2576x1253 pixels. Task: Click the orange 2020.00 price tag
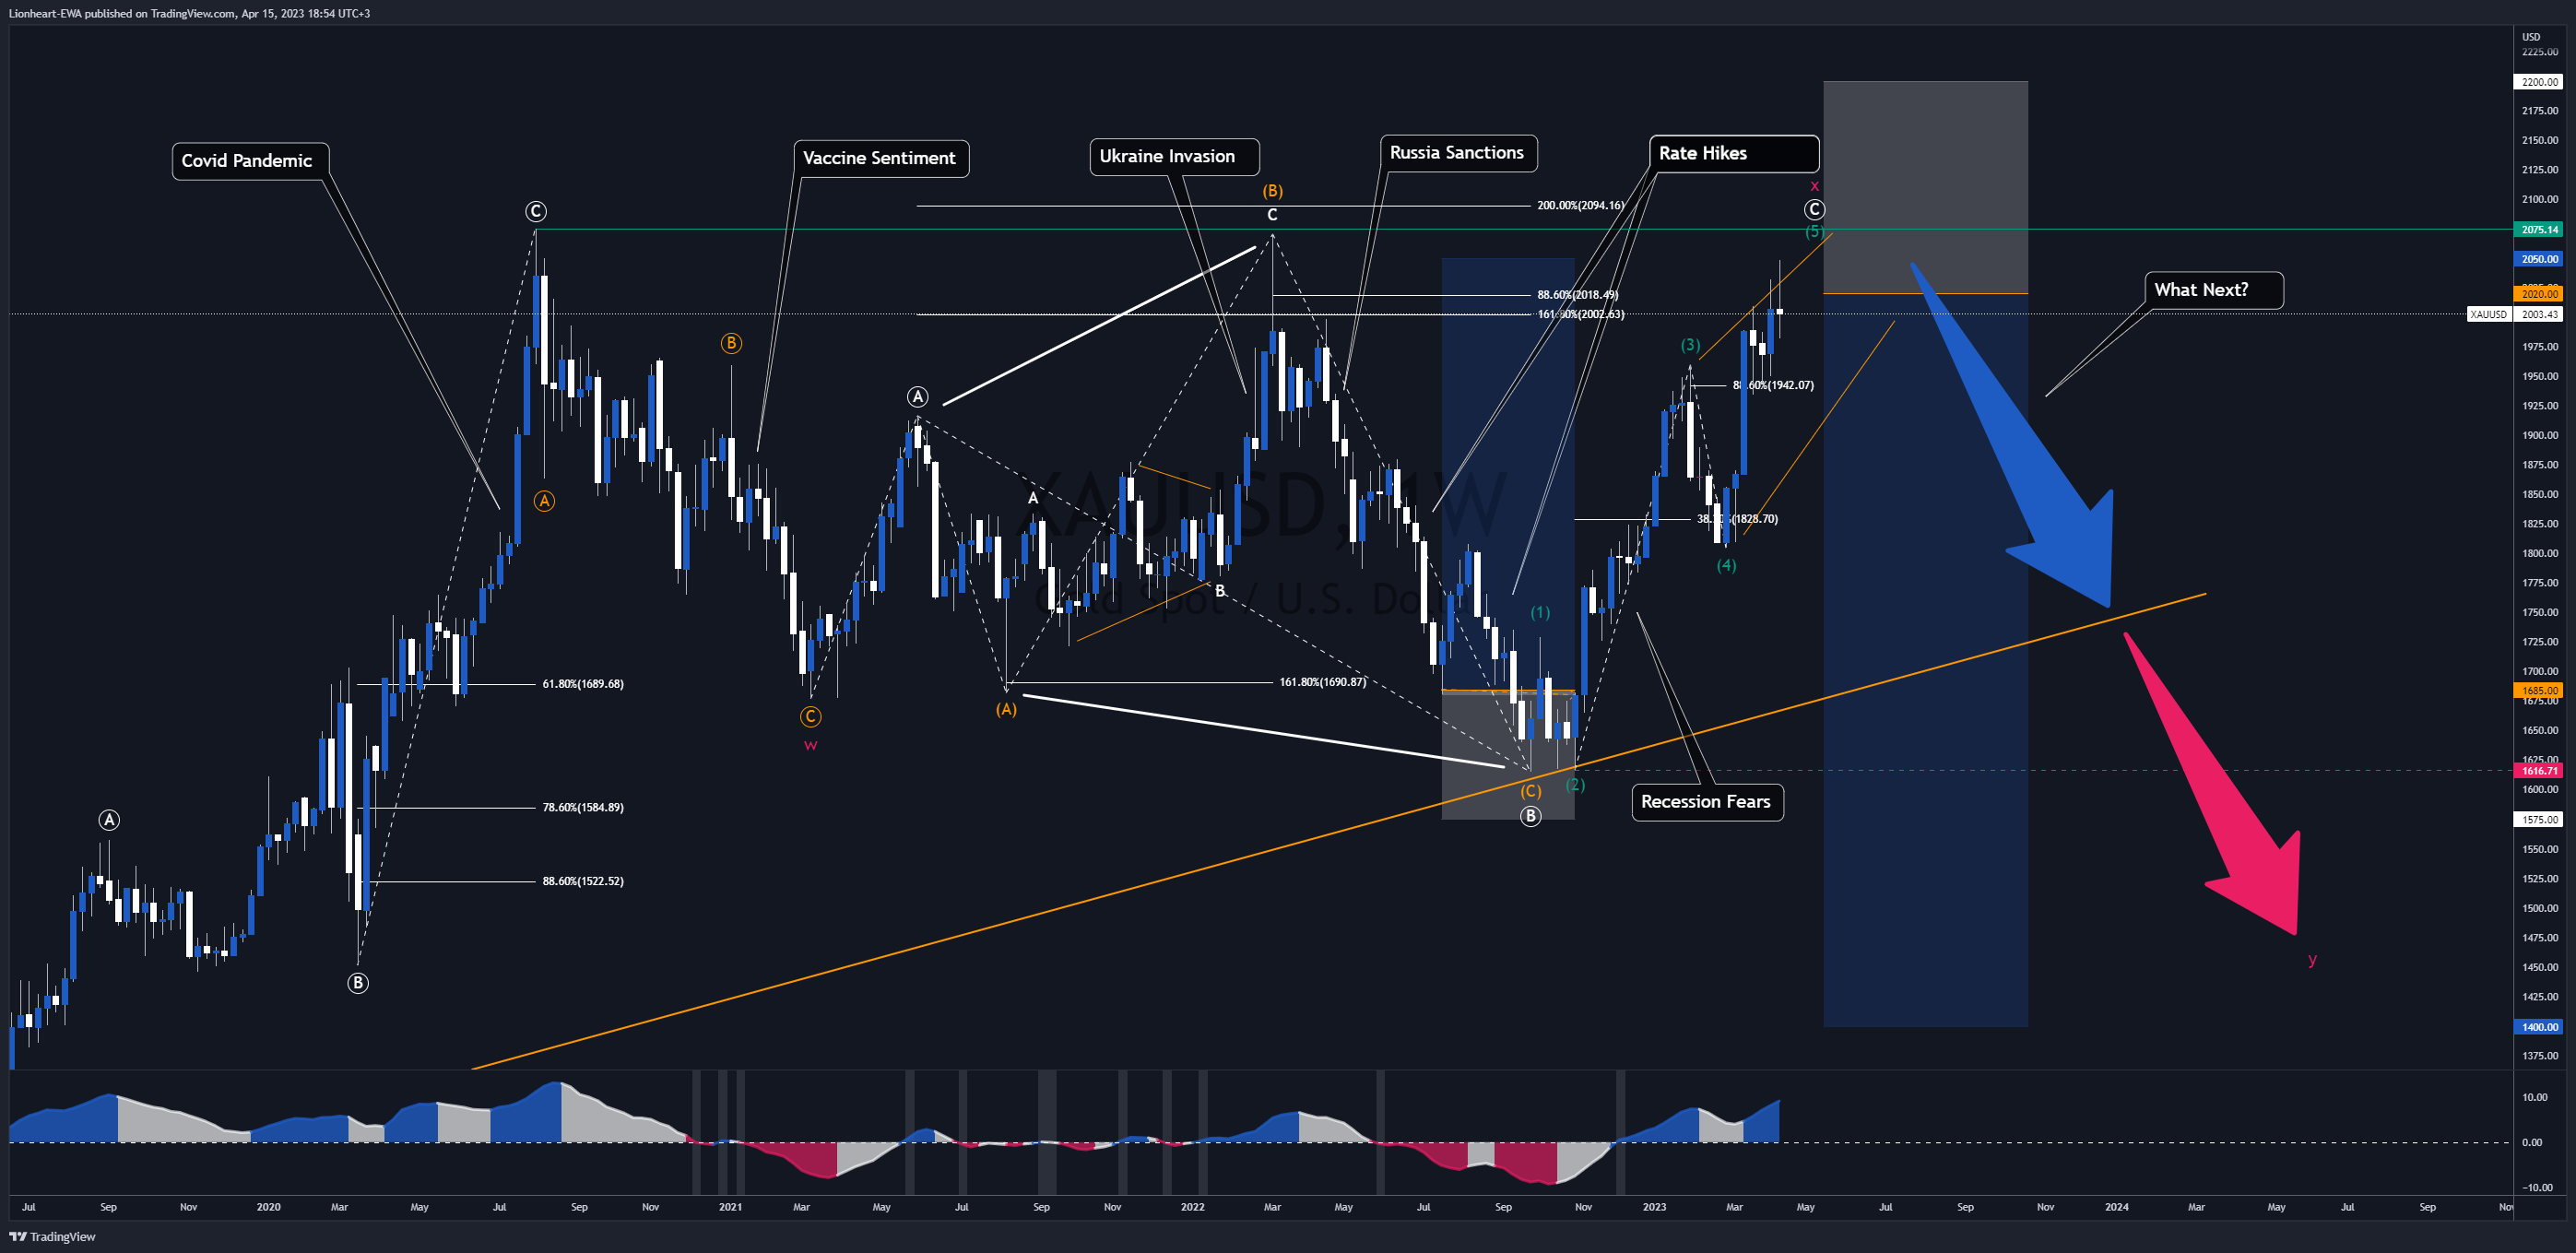click(x=2538, y=294)
